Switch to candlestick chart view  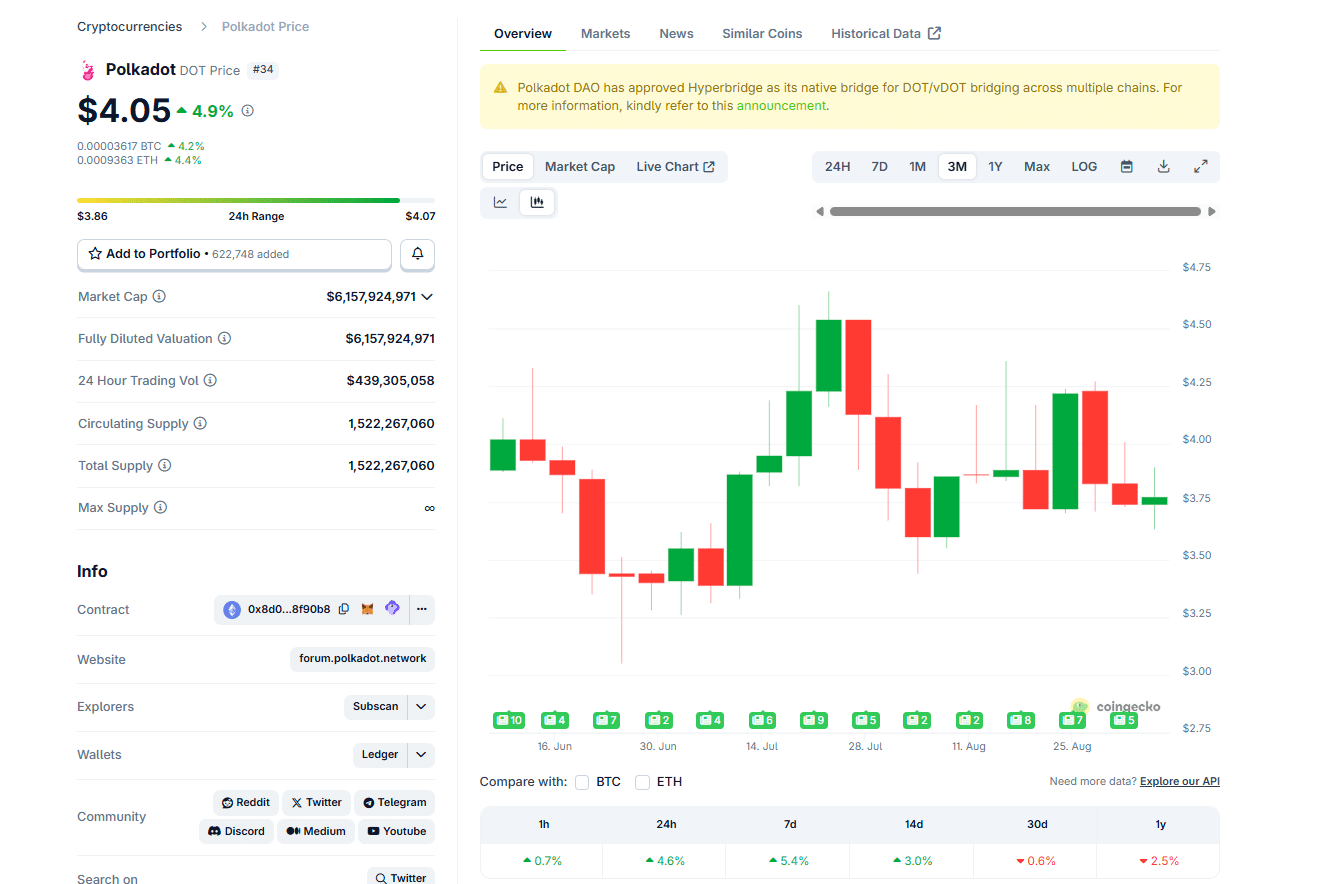[537, 203]
